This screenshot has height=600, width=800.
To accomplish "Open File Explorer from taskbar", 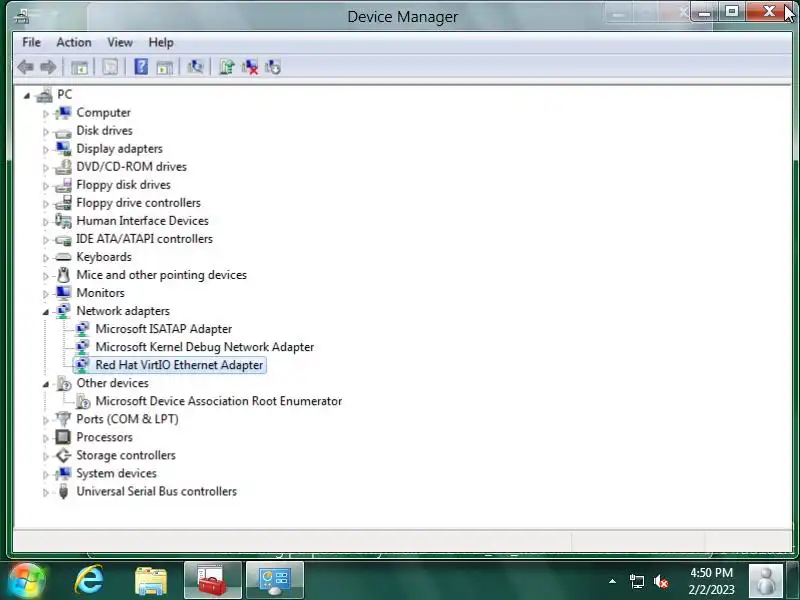I will (x=151, y=581).
